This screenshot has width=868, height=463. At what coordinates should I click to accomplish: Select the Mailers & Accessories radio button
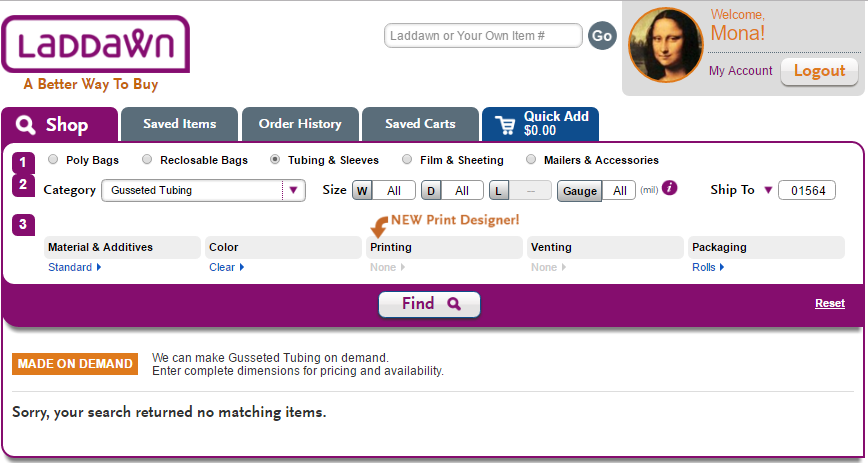click(531, 160)
